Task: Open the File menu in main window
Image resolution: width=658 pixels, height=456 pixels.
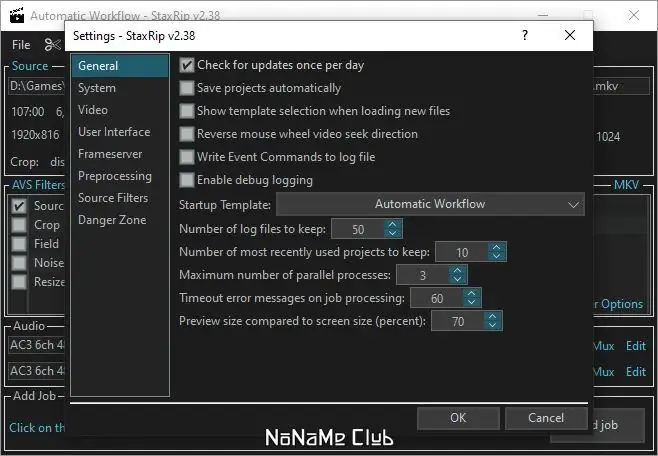Action: (21, 45)
